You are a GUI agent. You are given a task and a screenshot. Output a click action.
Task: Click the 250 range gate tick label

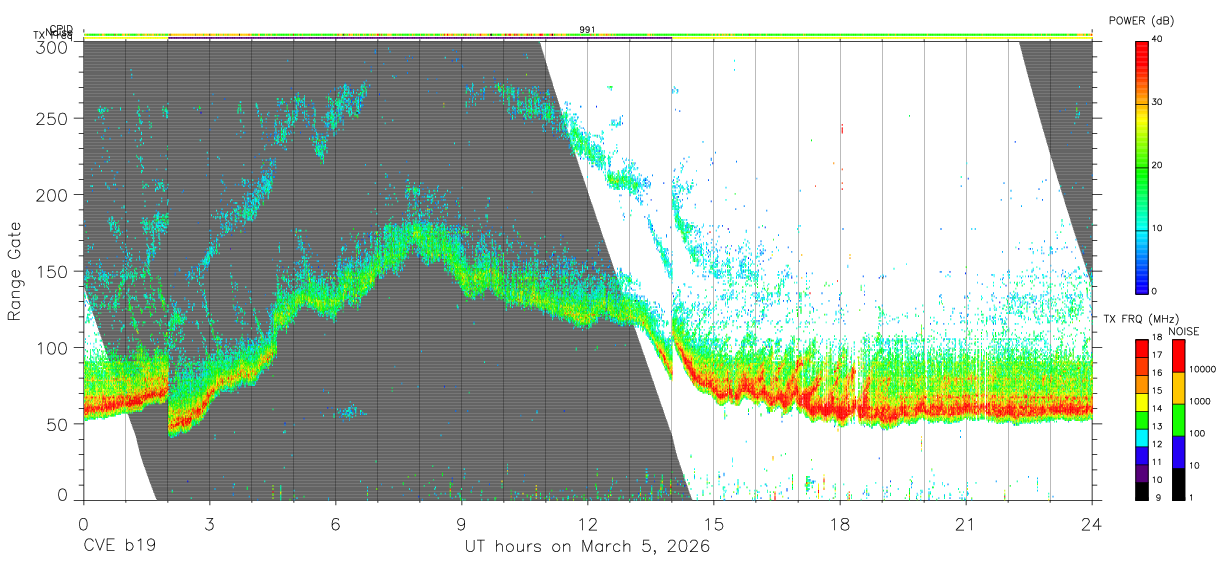coord(51,119)
